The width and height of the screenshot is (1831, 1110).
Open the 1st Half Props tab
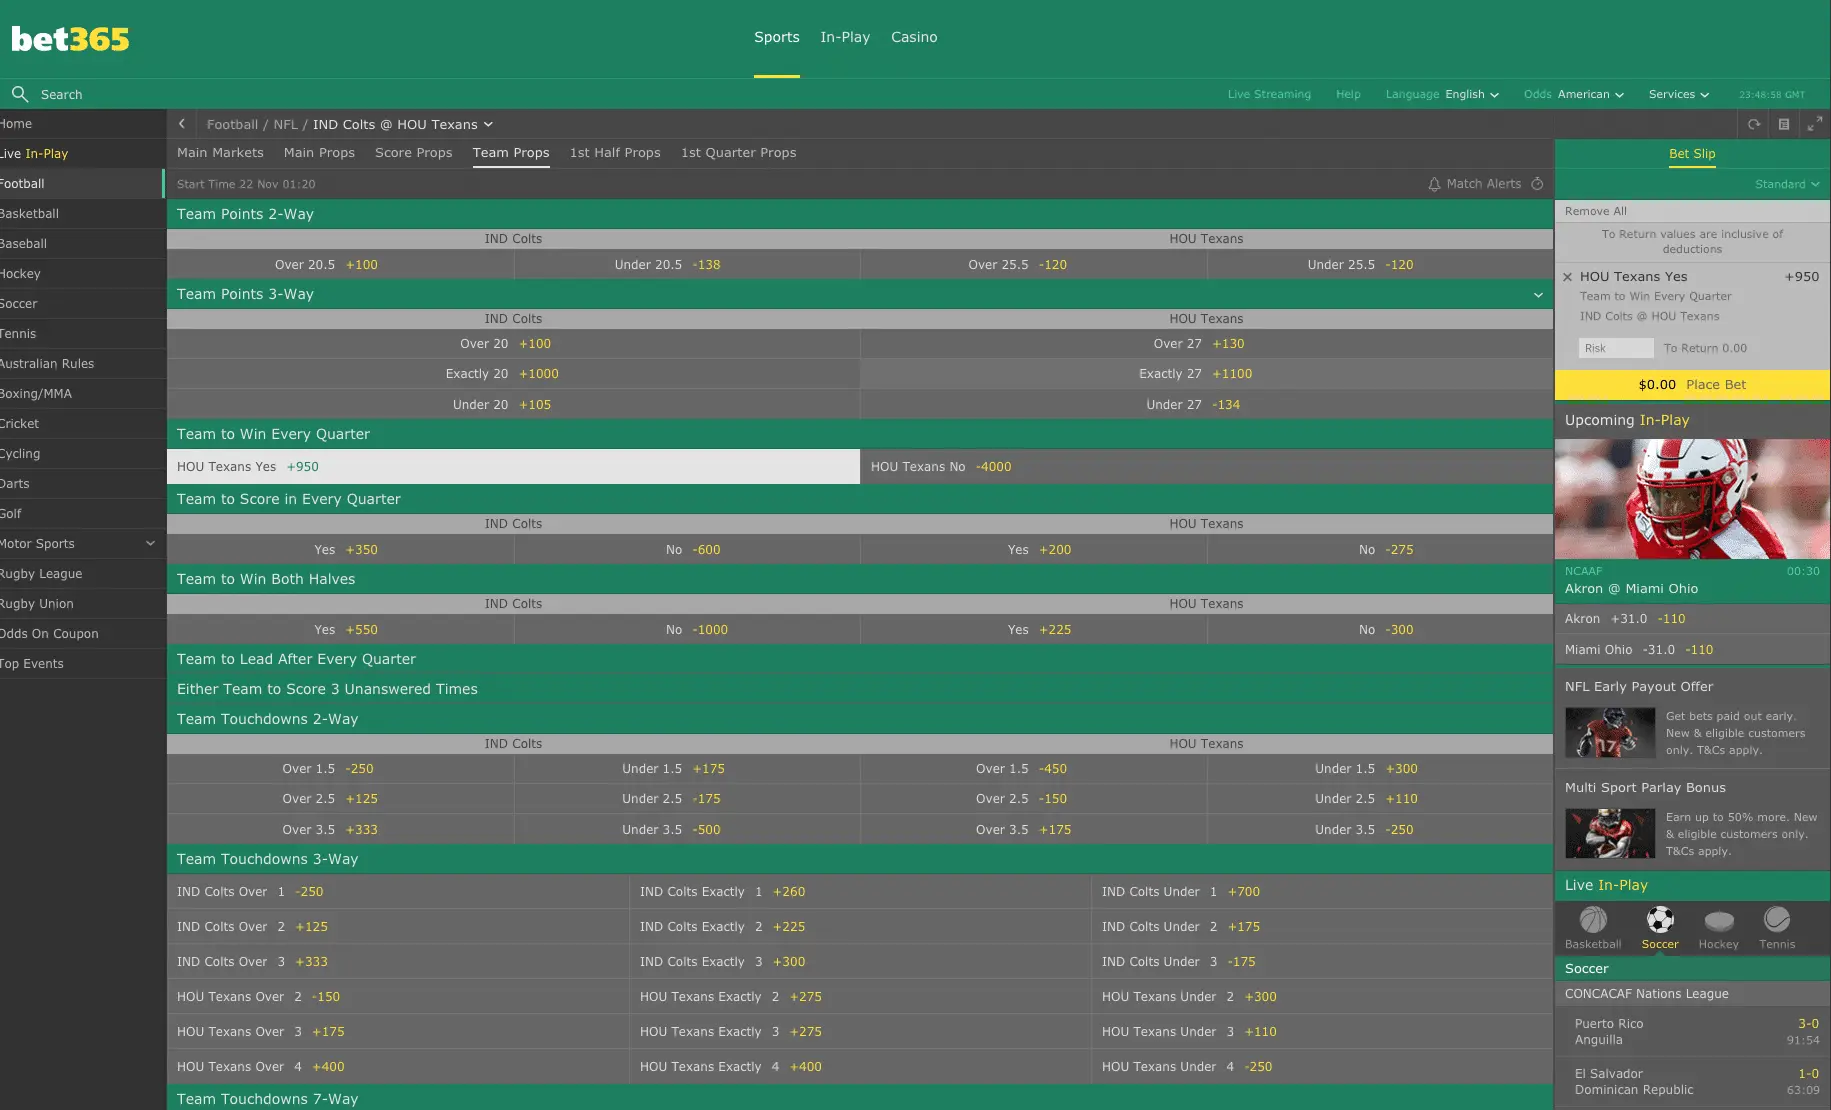(615, 153)
